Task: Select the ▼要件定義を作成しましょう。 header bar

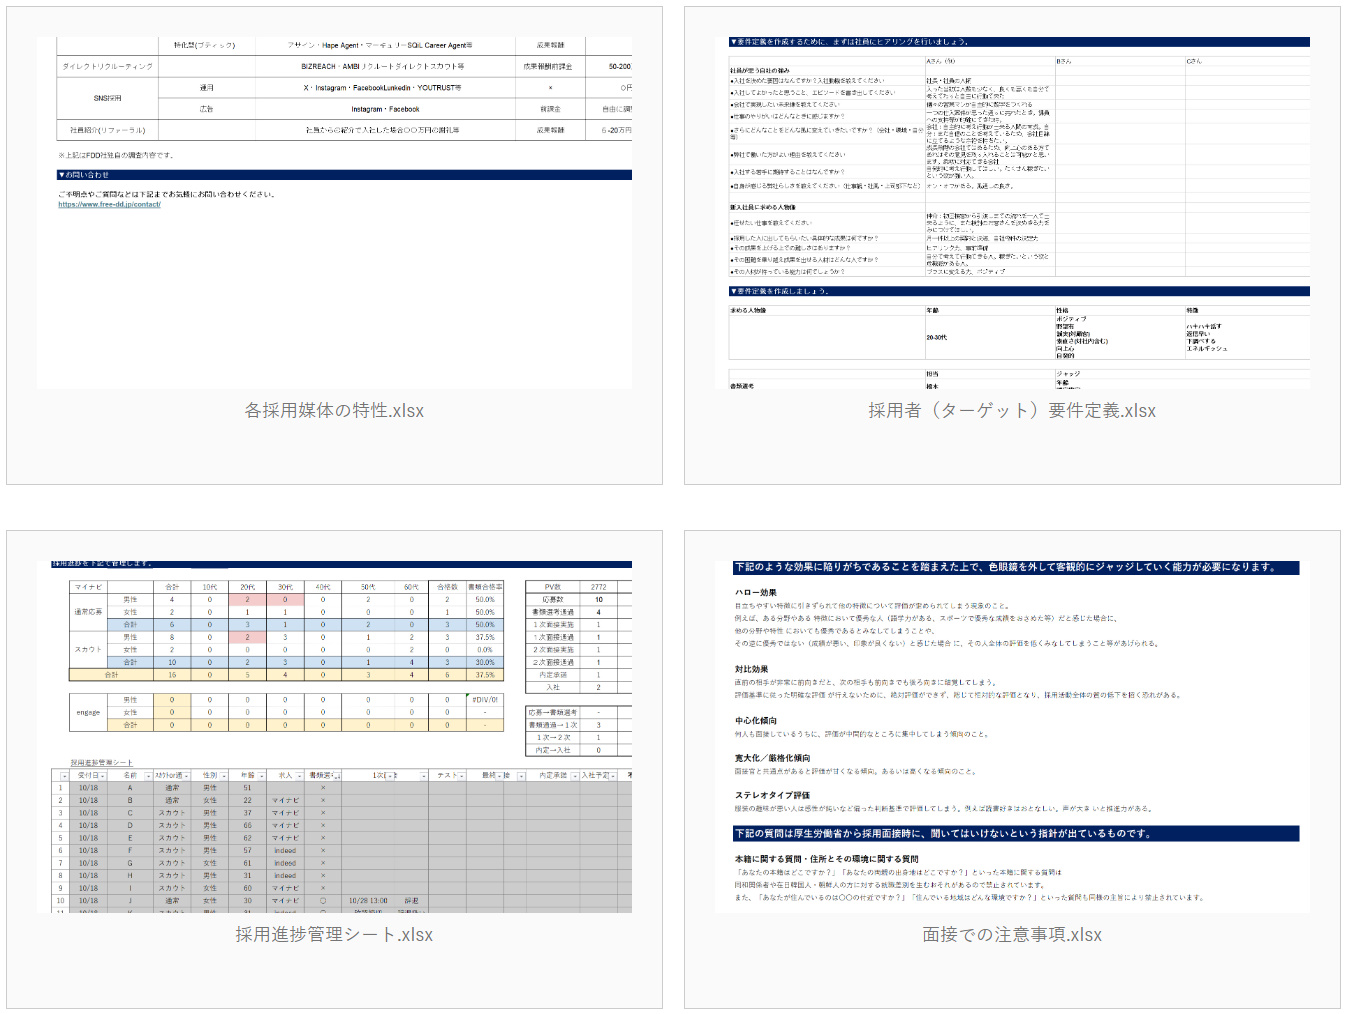Action: pyautogui.click(x=1019, y=291)
